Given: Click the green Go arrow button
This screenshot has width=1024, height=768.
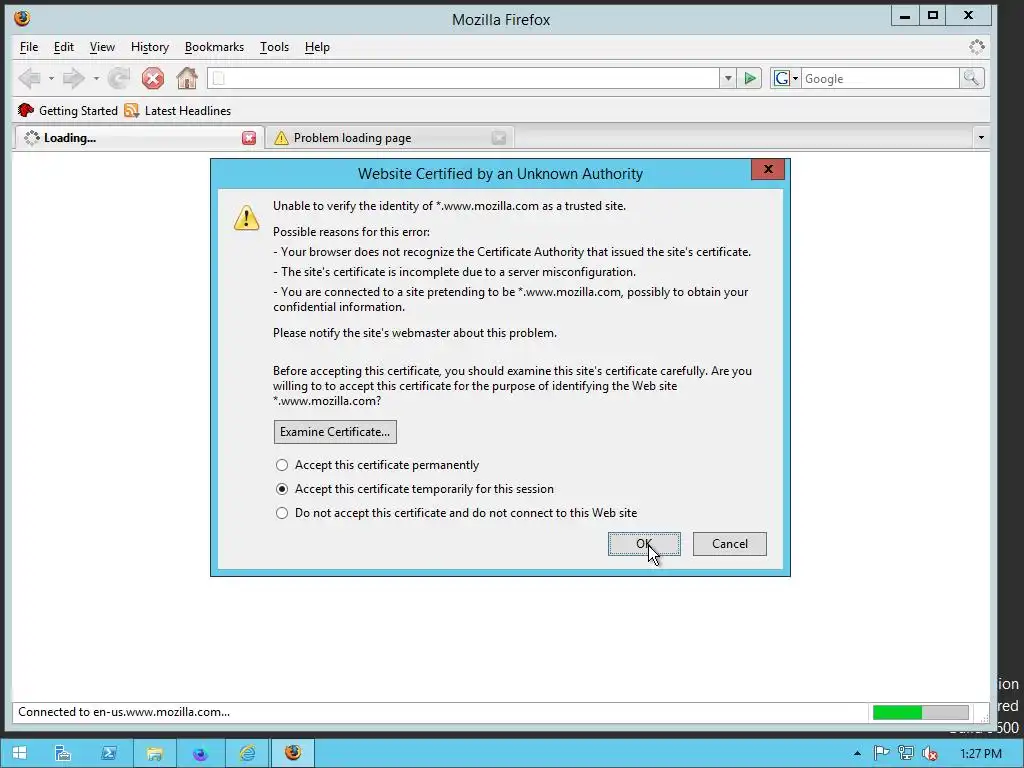Looking at the screenshot, I should point(750,78).
